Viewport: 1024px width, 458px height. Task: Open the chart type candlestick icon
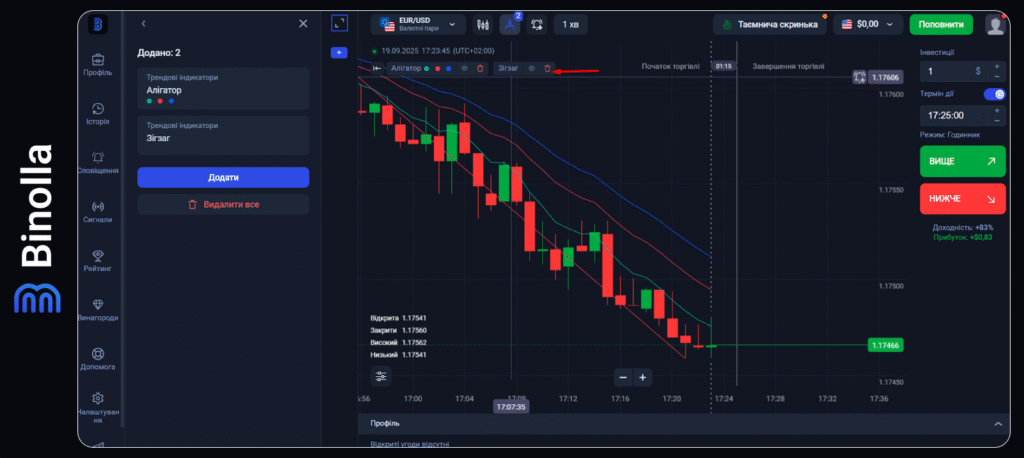coord(483,24)
